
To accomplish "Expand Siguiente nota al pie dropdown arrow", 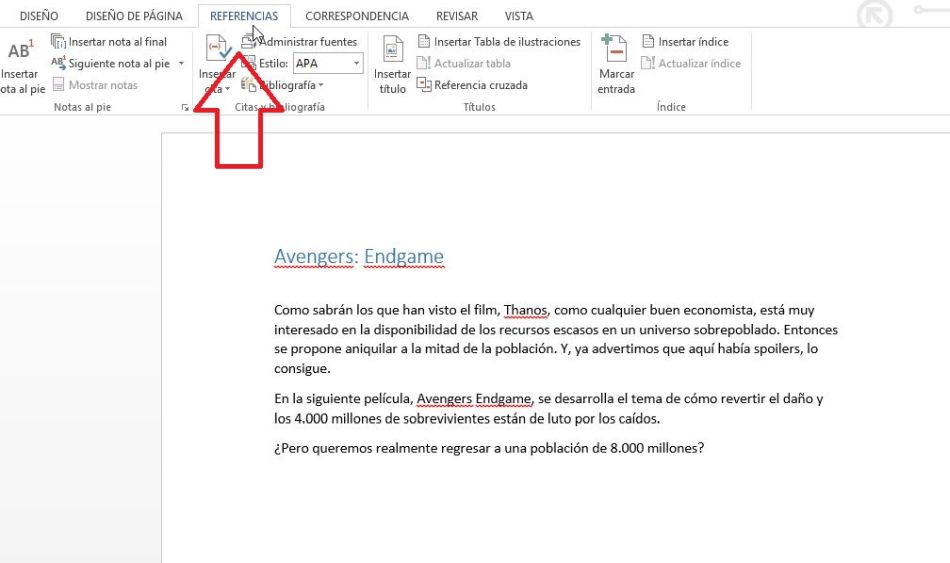I will point(181,64).
